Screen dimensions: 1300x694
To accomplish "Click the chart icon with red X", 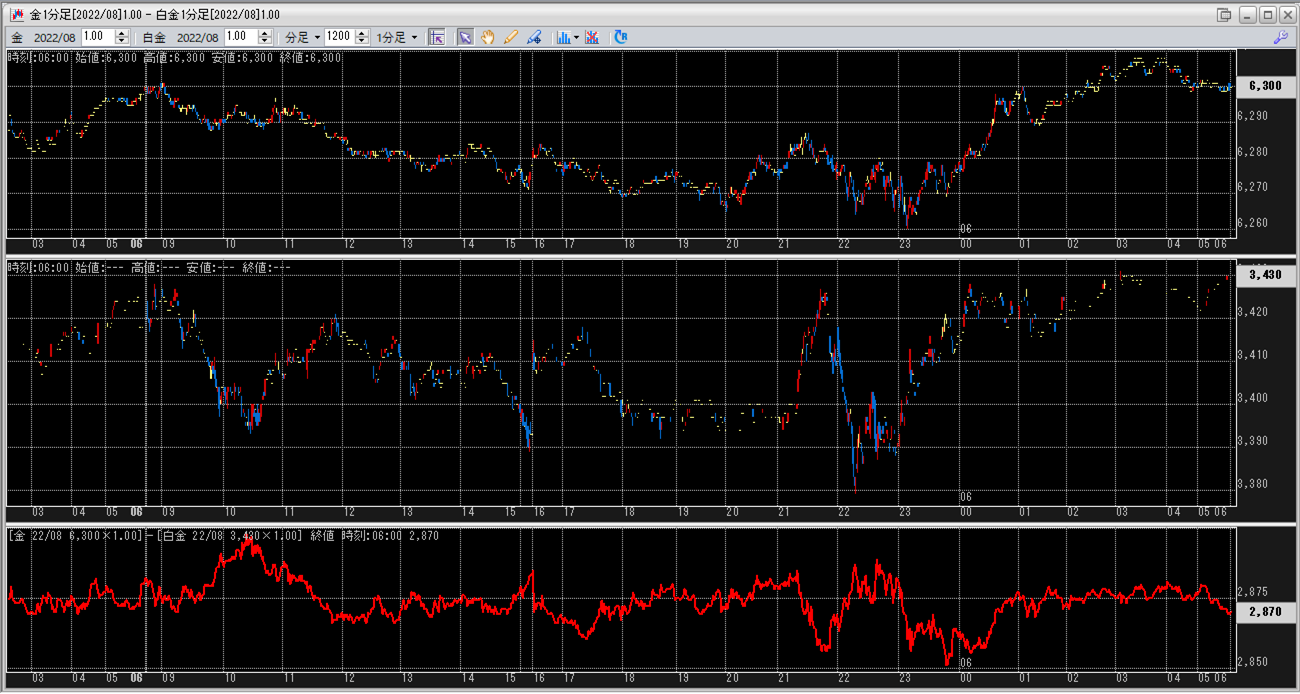I will tap(592, 37).
